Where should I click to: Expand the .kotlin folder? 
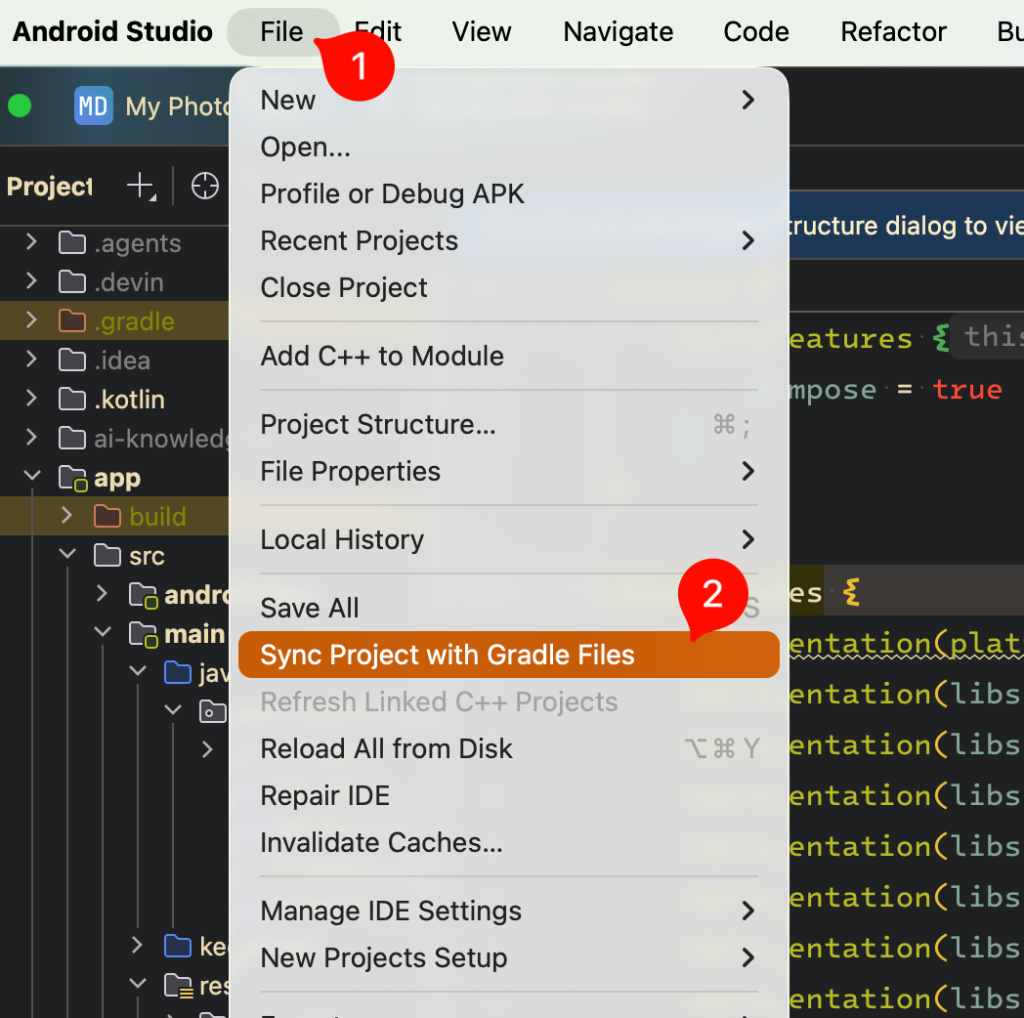[x=31, y=399]
